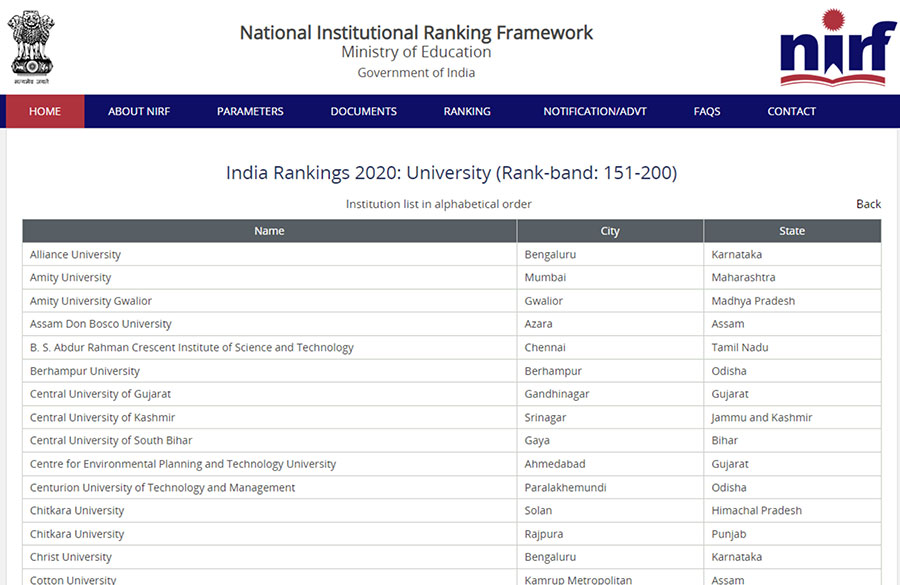Select Centre for Environmental Planning and Technology University
This screenshot has width=900, height=585.
click(183, 464)
